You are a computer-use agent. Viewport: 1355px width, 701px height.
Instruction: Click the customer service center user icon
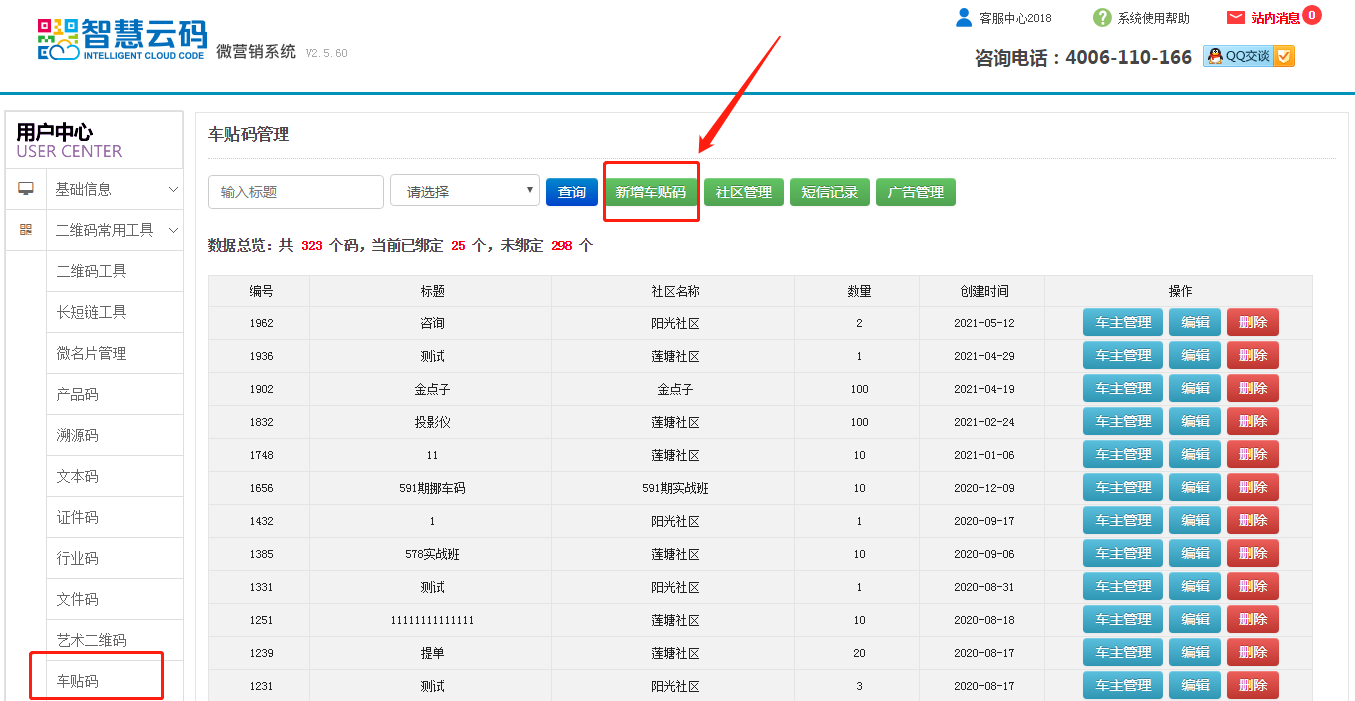click(x=964, y=17)
